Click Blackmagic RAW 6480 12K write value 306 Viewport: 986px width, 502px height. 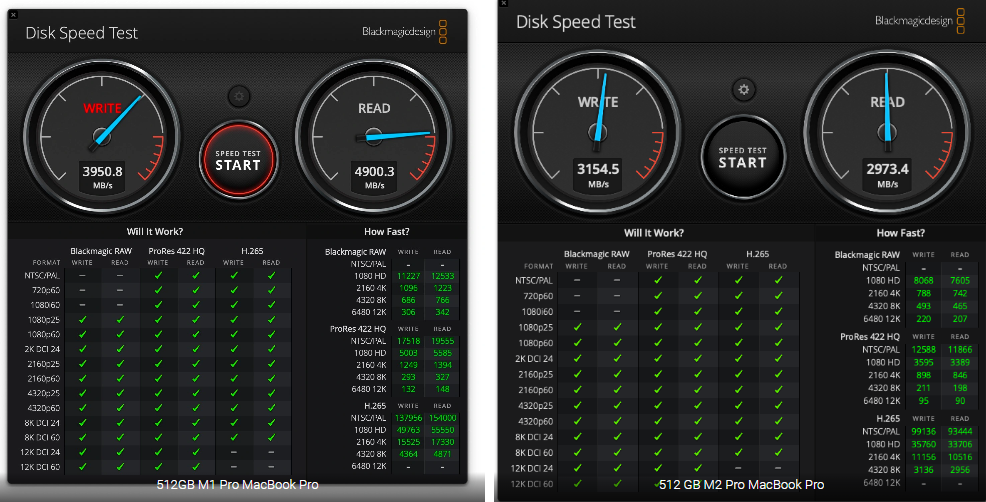click(x=408, y=312)
